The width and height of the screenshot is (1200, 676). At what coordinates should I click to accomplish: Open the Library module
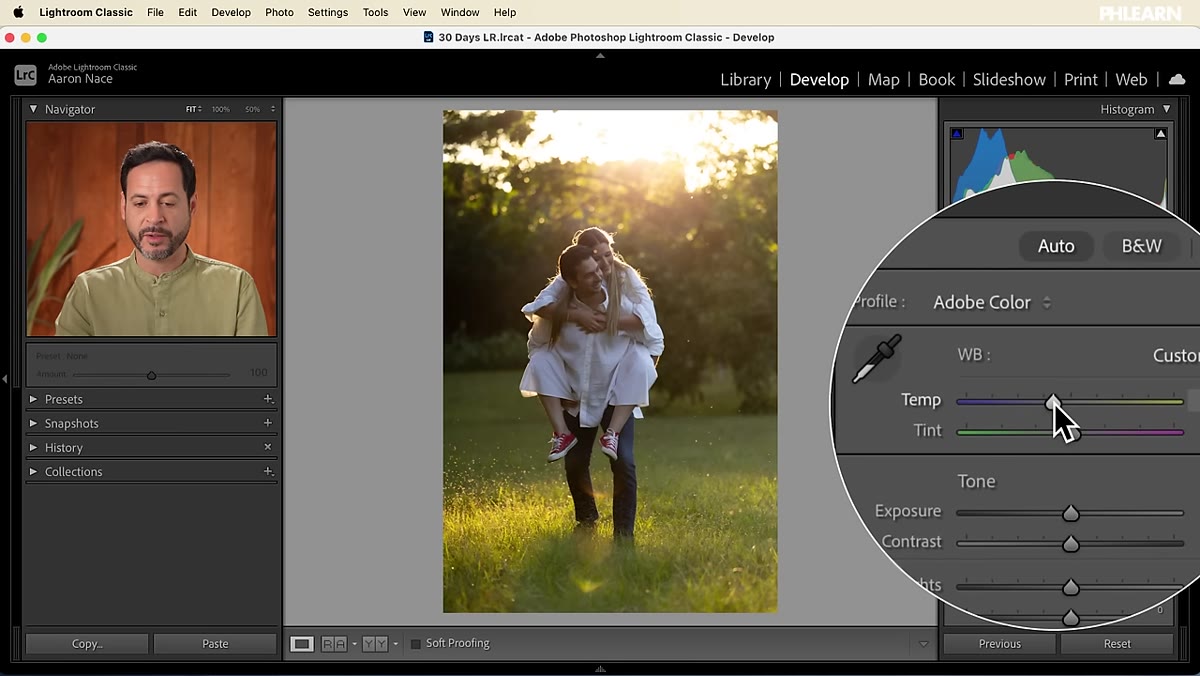(x=745, y=79)
